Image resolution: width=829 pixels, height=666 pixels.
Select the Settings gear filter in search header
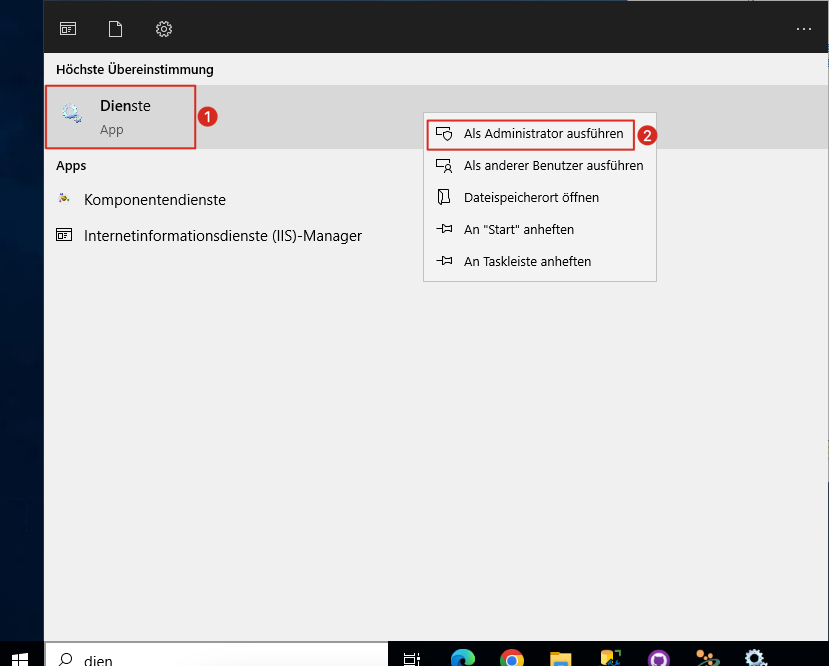[x=164, y=29]
